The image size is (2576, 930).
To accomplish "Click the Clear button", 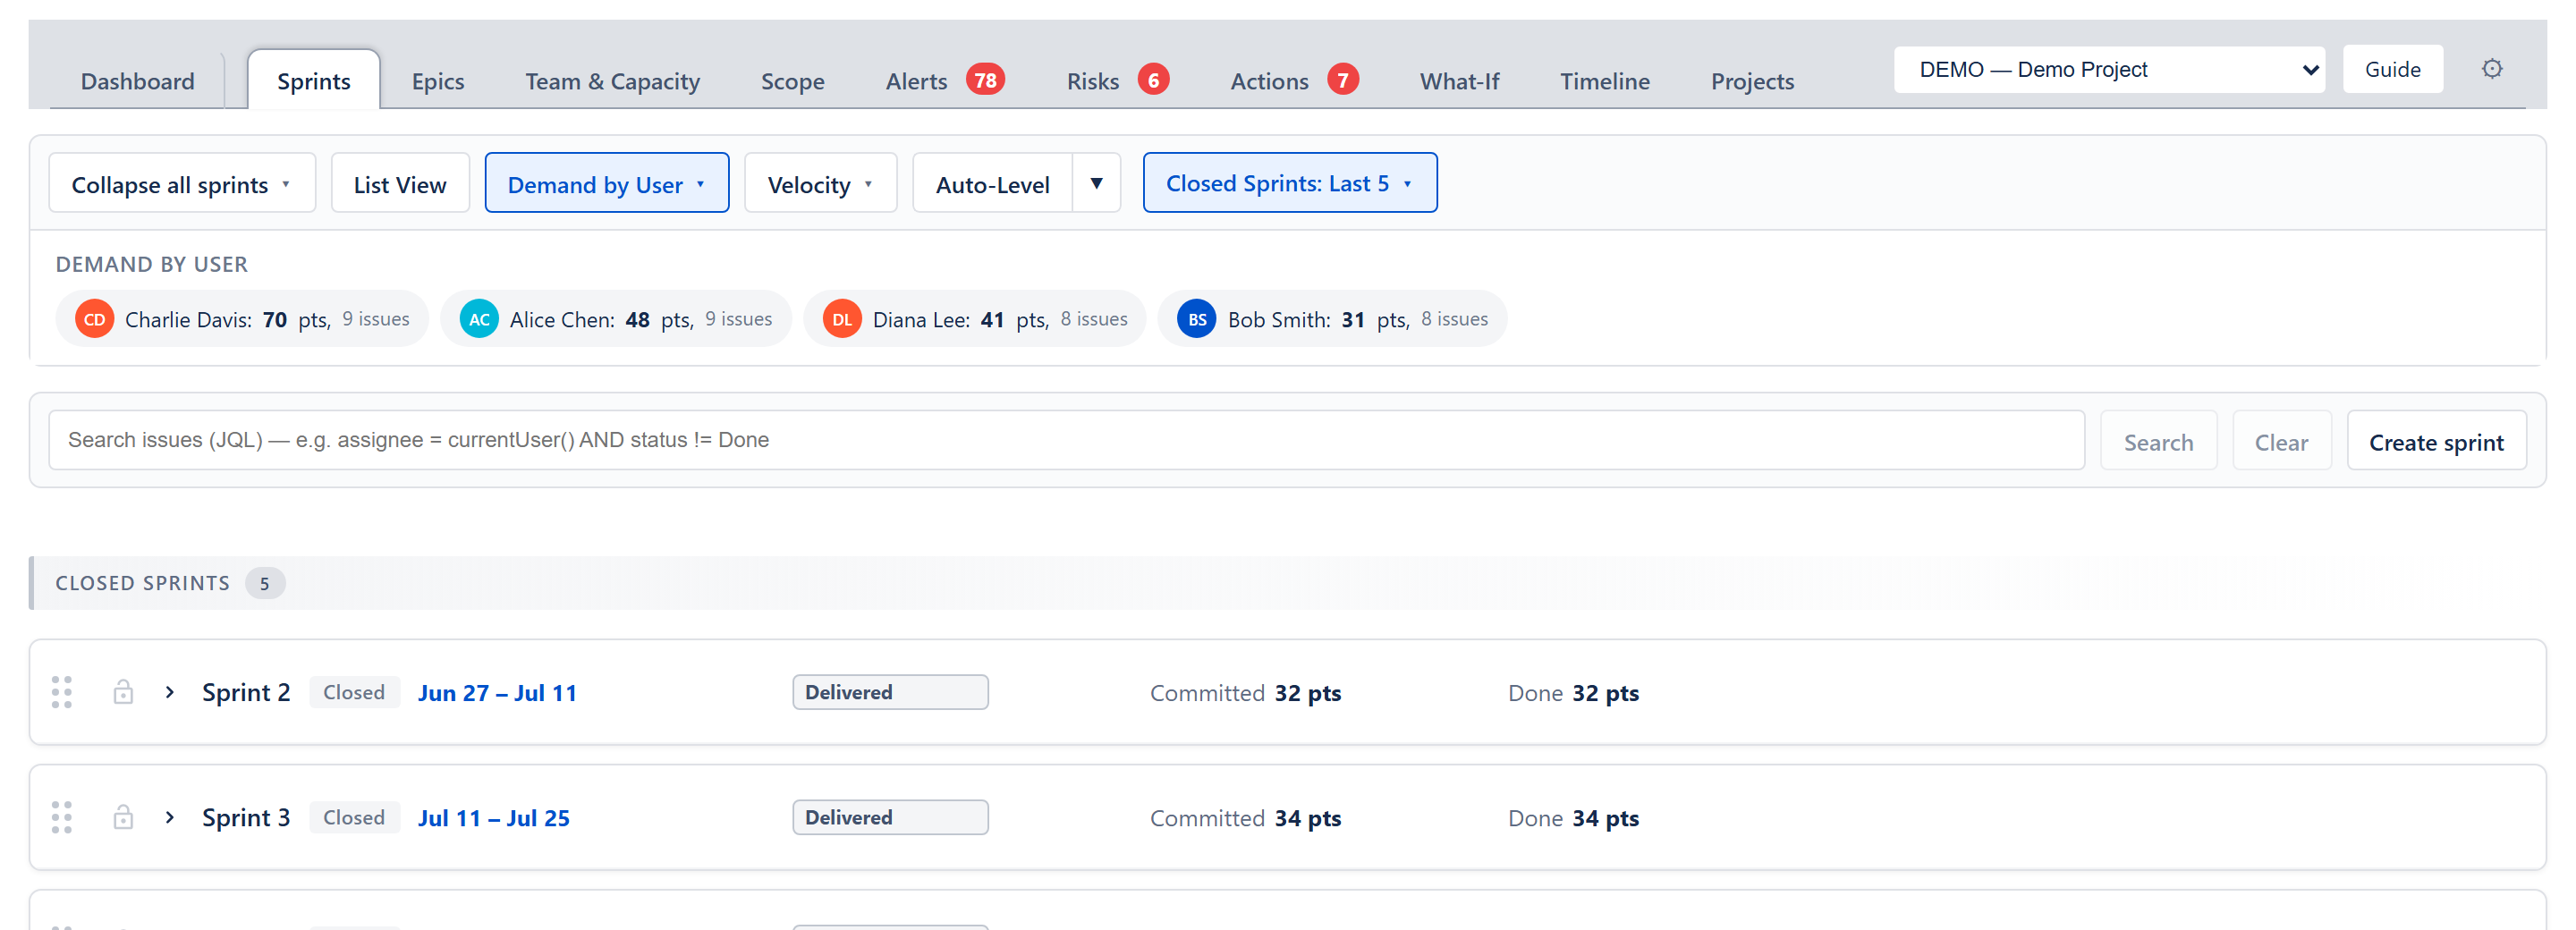I will [x=2281, y=441].
